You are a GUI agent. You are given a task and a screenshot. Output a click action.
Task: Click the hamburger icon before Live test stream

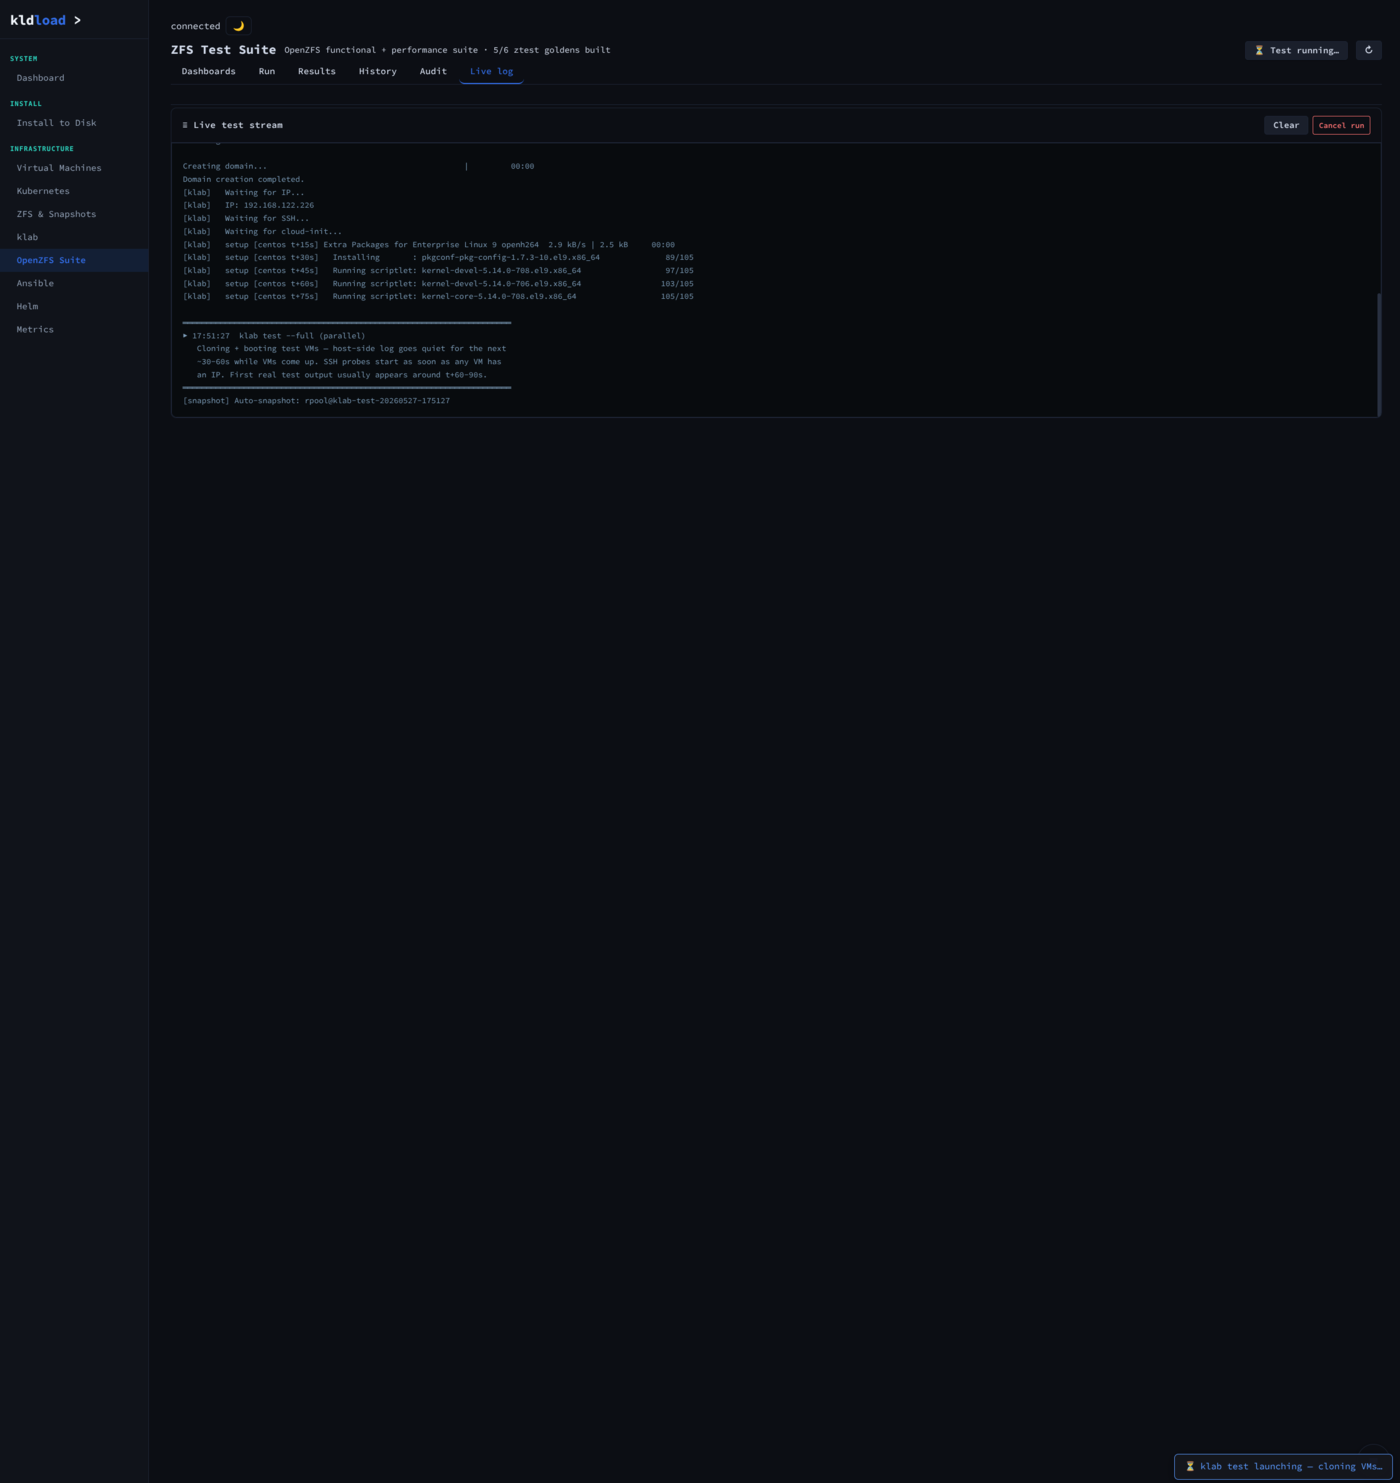(x=185, y=125)
